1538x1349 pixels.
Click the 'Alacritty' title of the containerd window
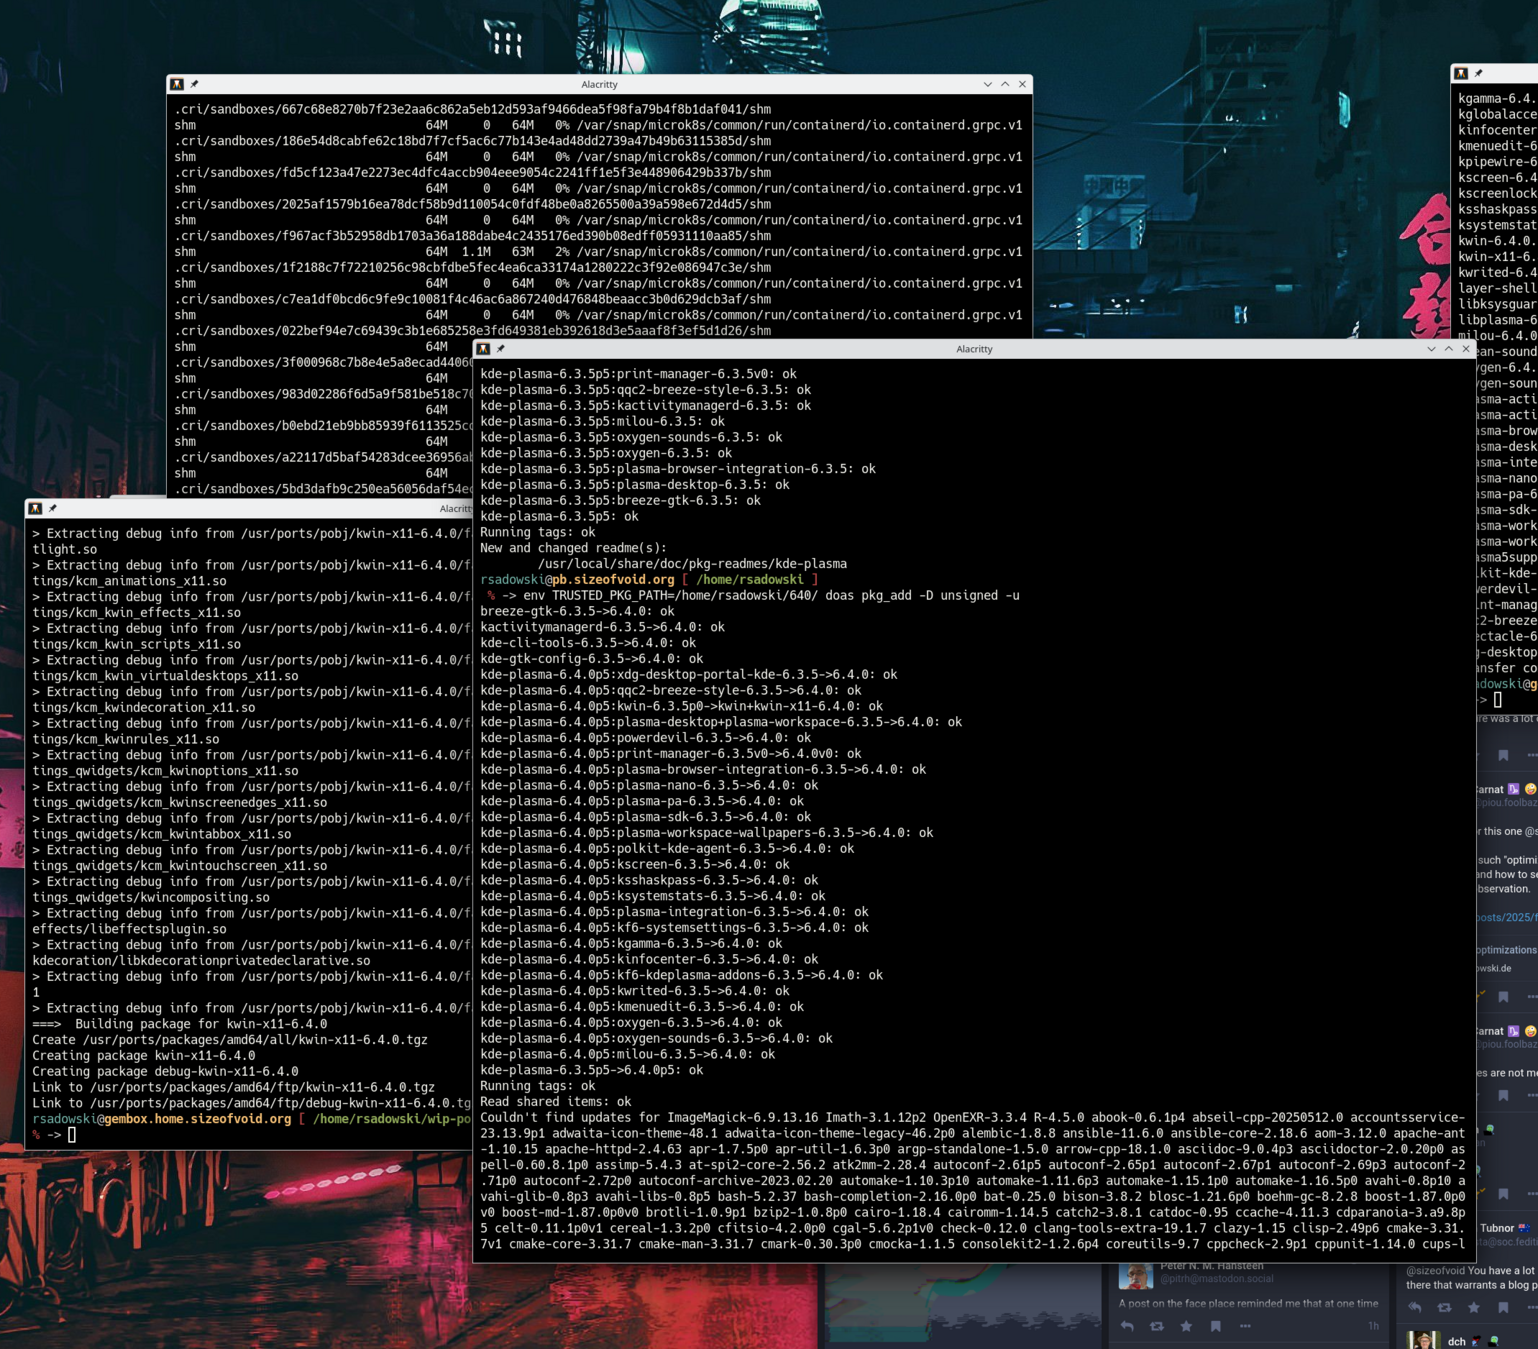tap(599, 85)
